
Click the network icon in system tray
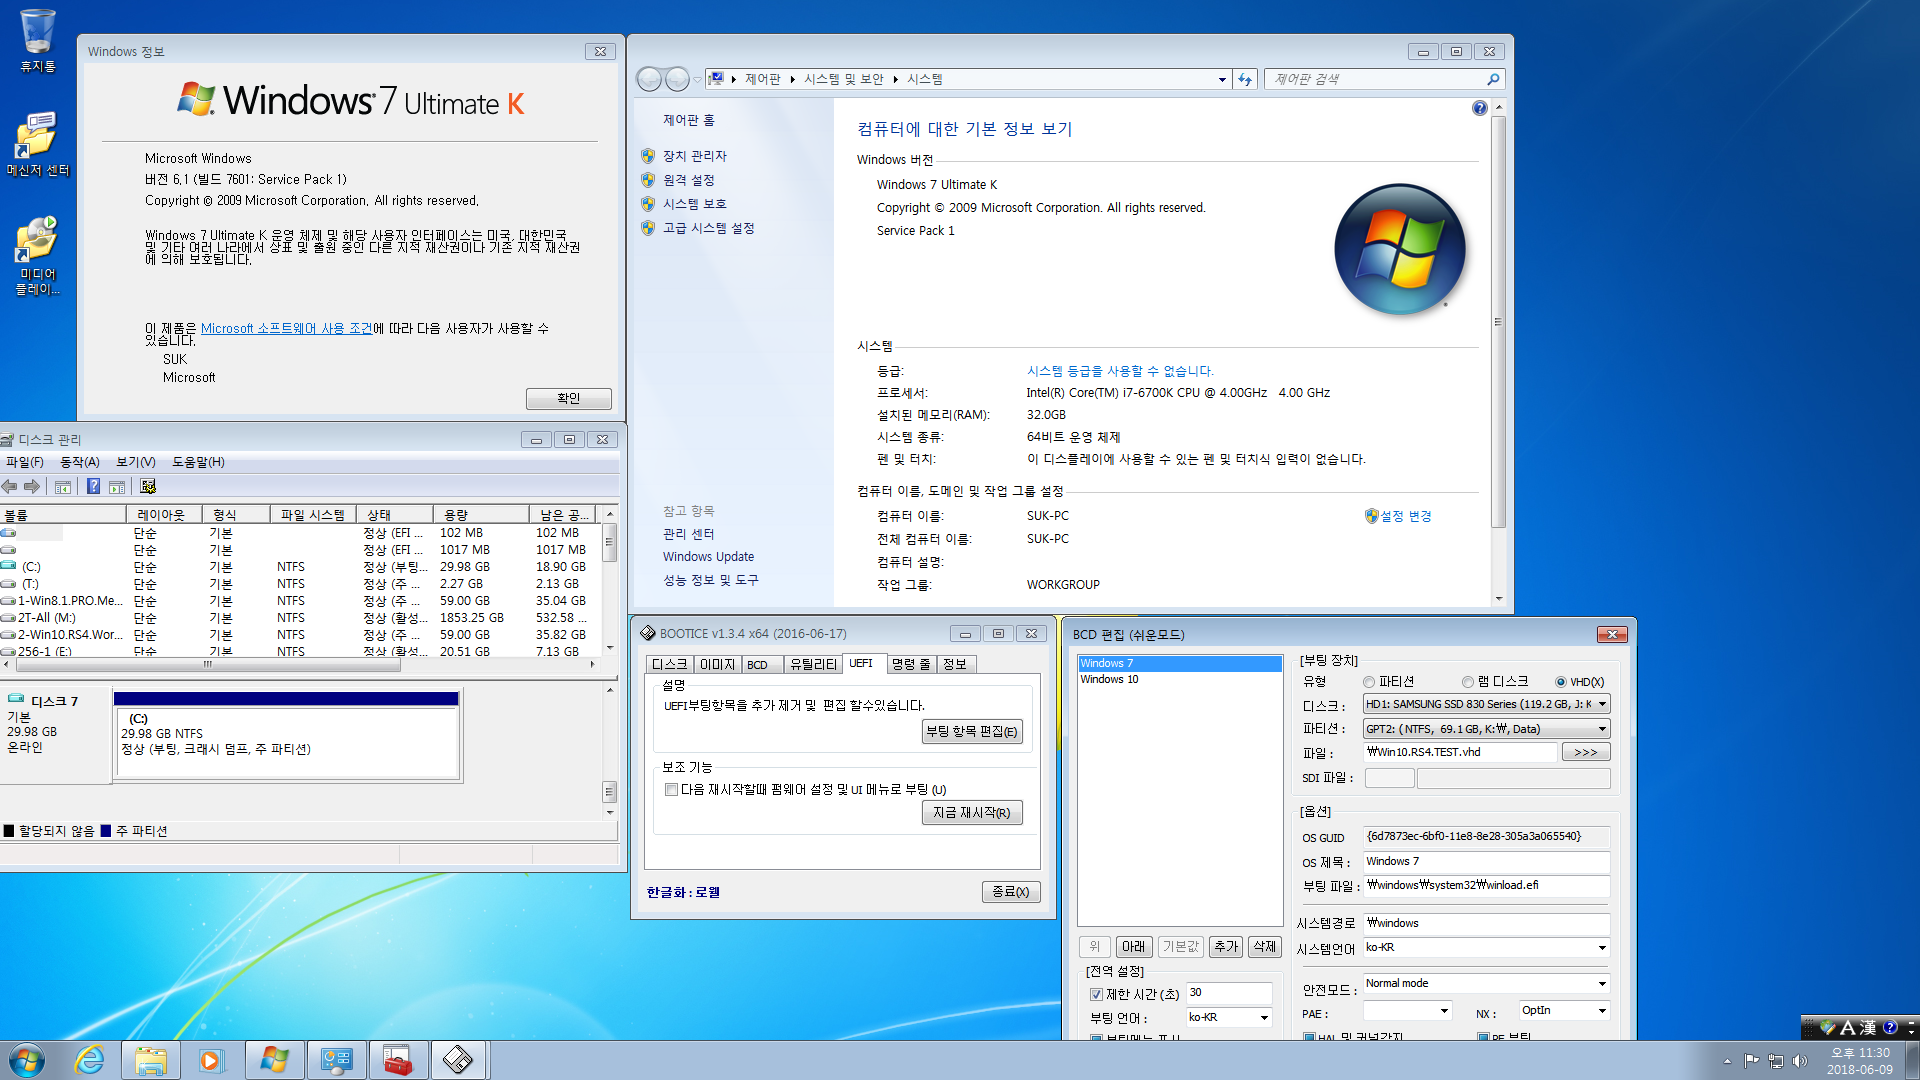(1776, 1061)
